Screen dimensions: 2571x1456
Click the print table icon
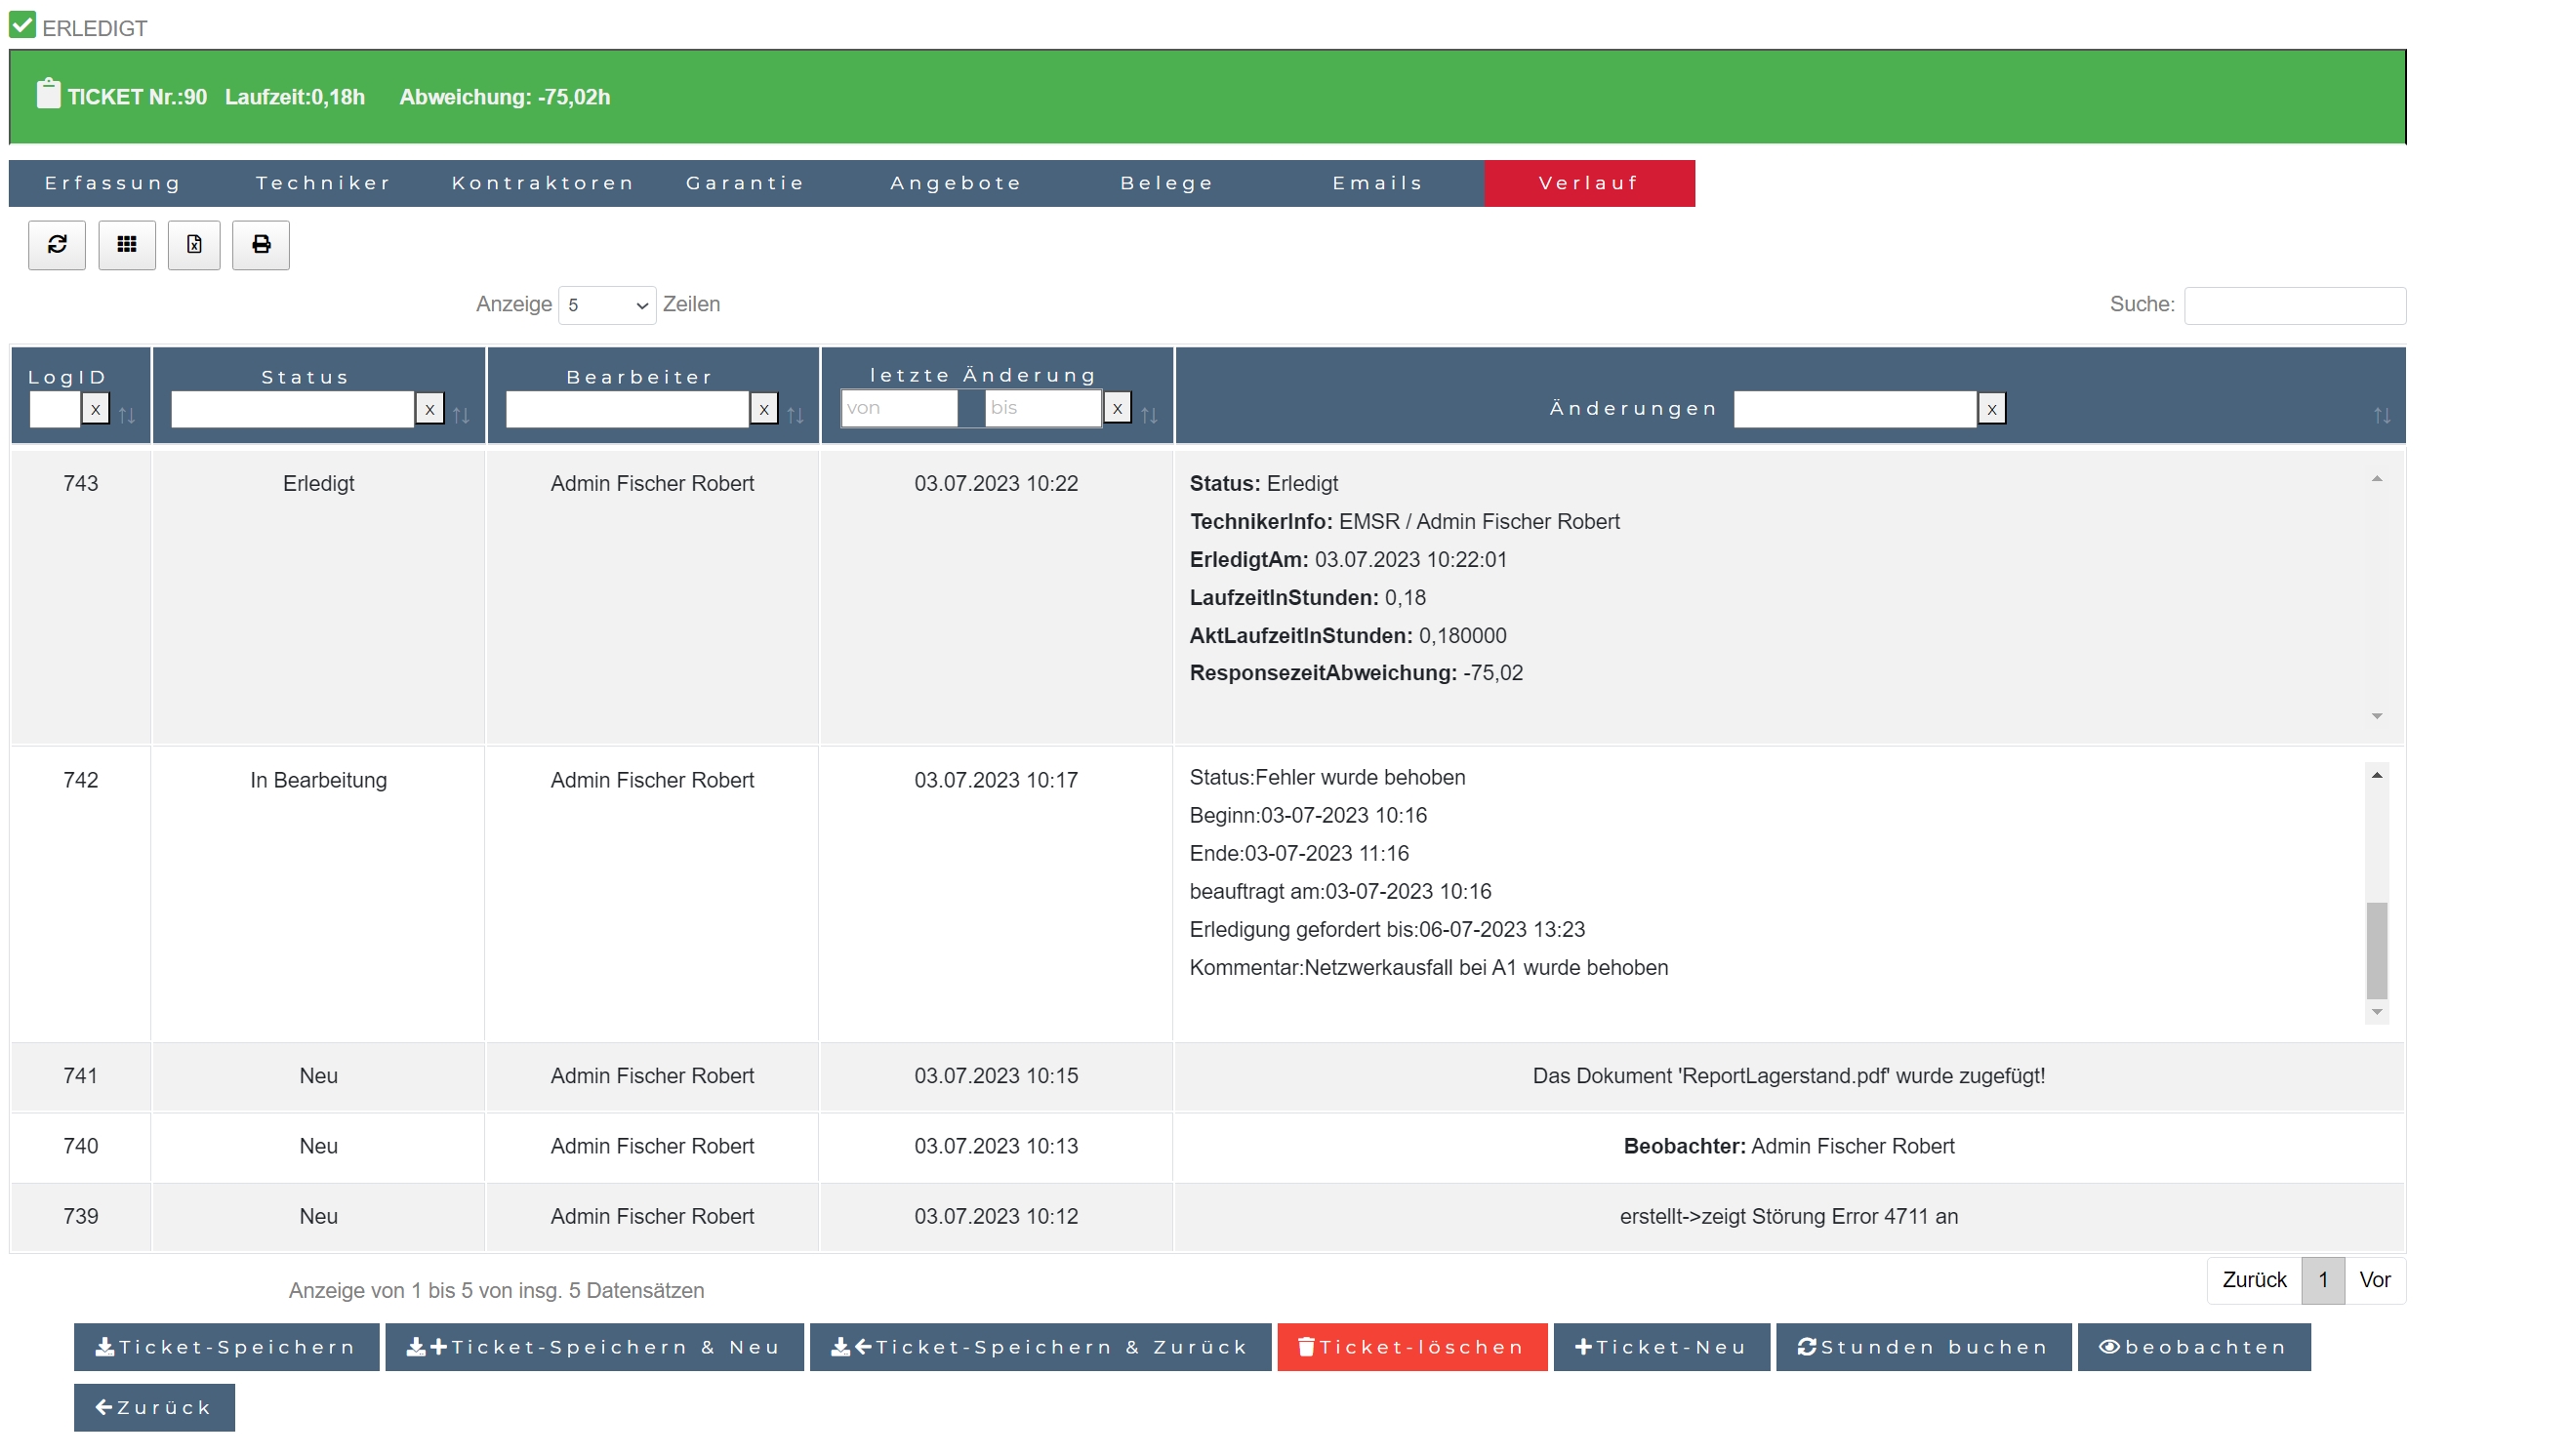point(261,245)
